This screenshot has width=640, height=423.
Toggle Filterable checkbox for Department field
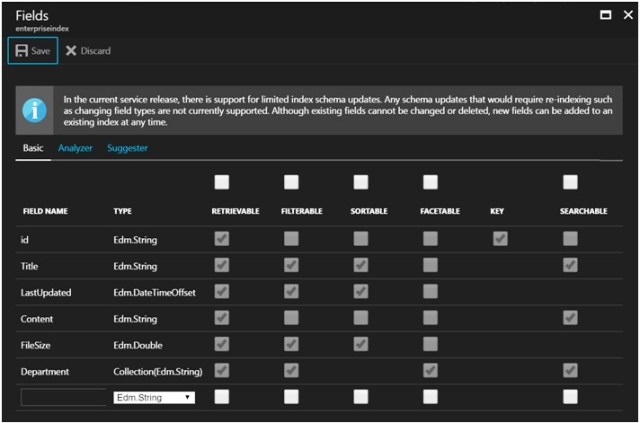[x=291, y=371]
